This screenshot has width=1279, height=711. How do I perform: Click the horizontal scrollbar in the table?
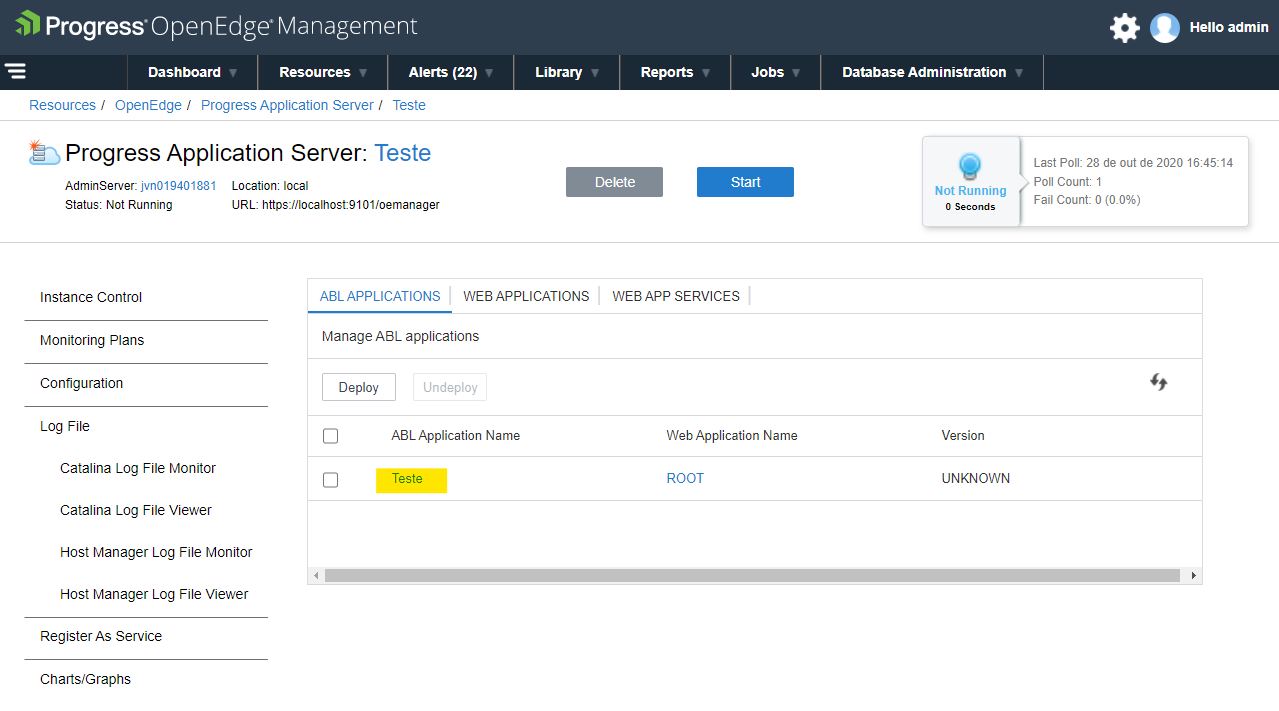(x=752, y=575)
